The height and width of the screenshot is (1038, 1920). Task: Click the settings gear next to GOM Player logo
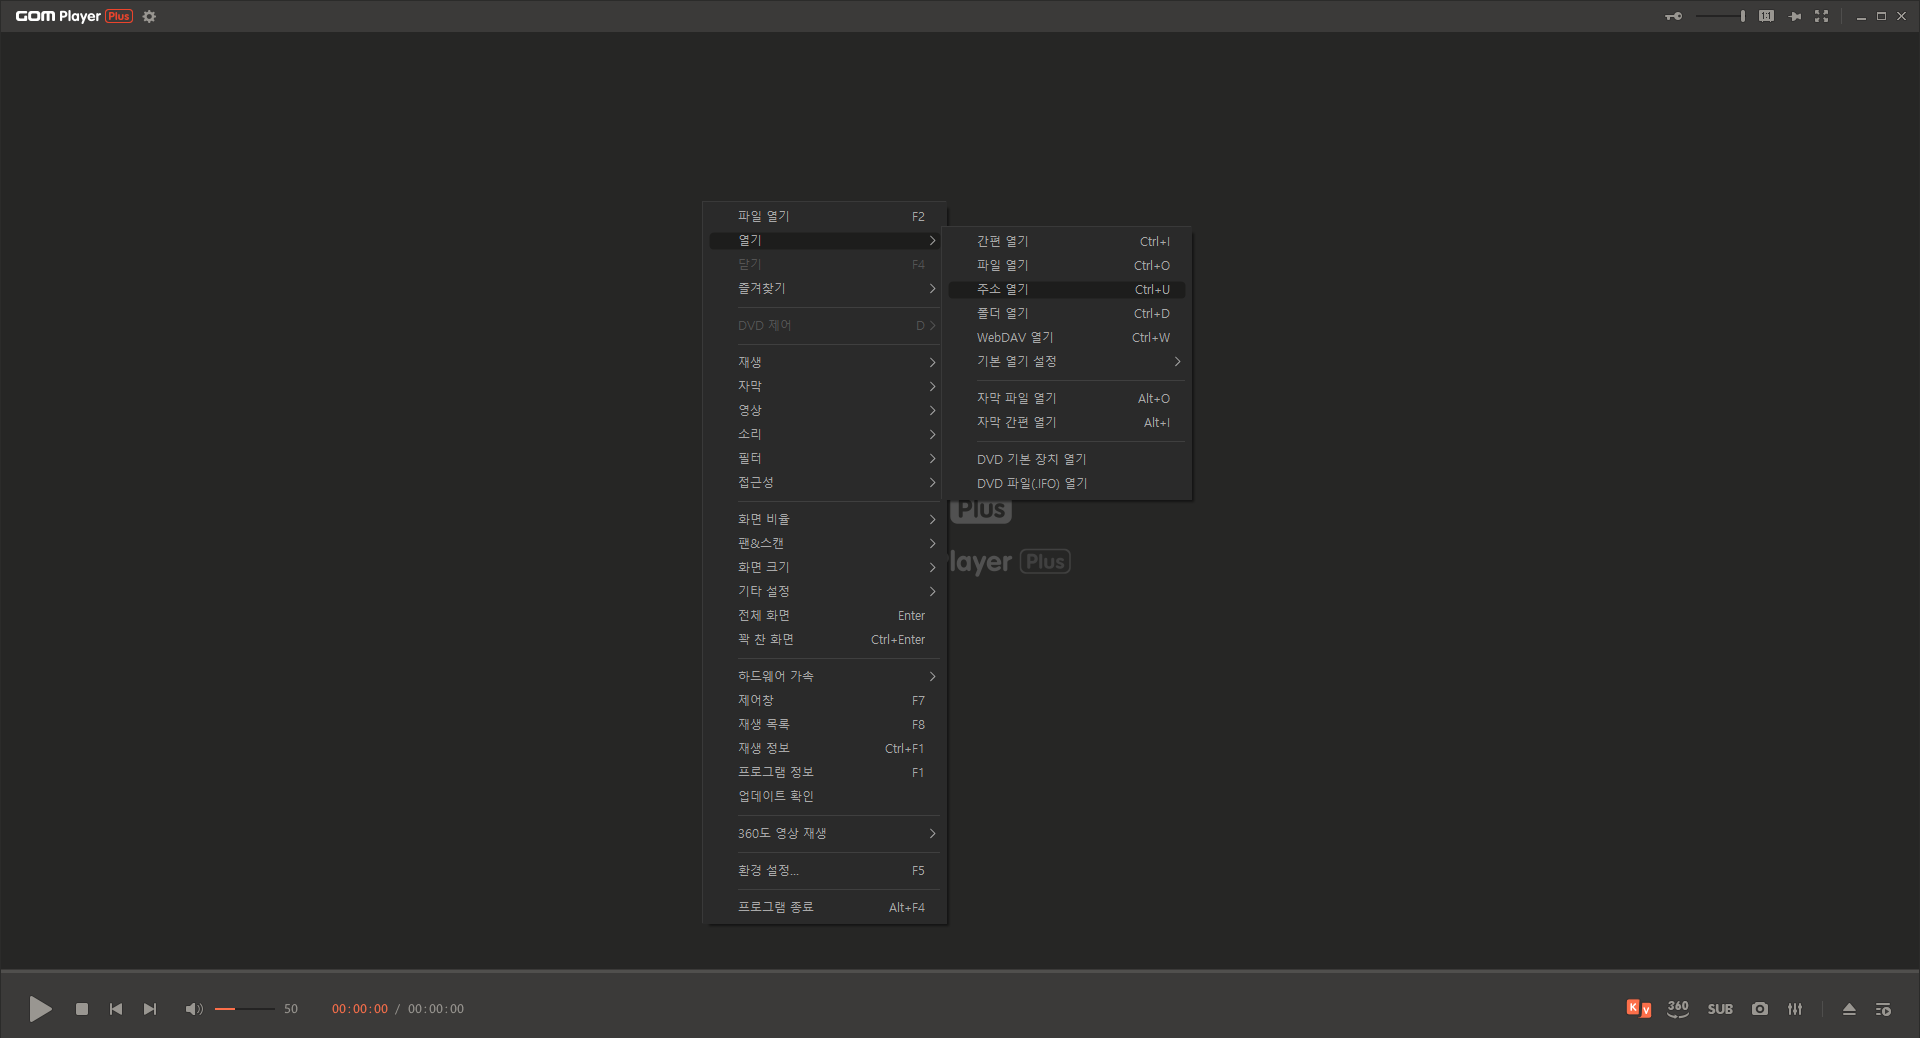coord(149,16)
